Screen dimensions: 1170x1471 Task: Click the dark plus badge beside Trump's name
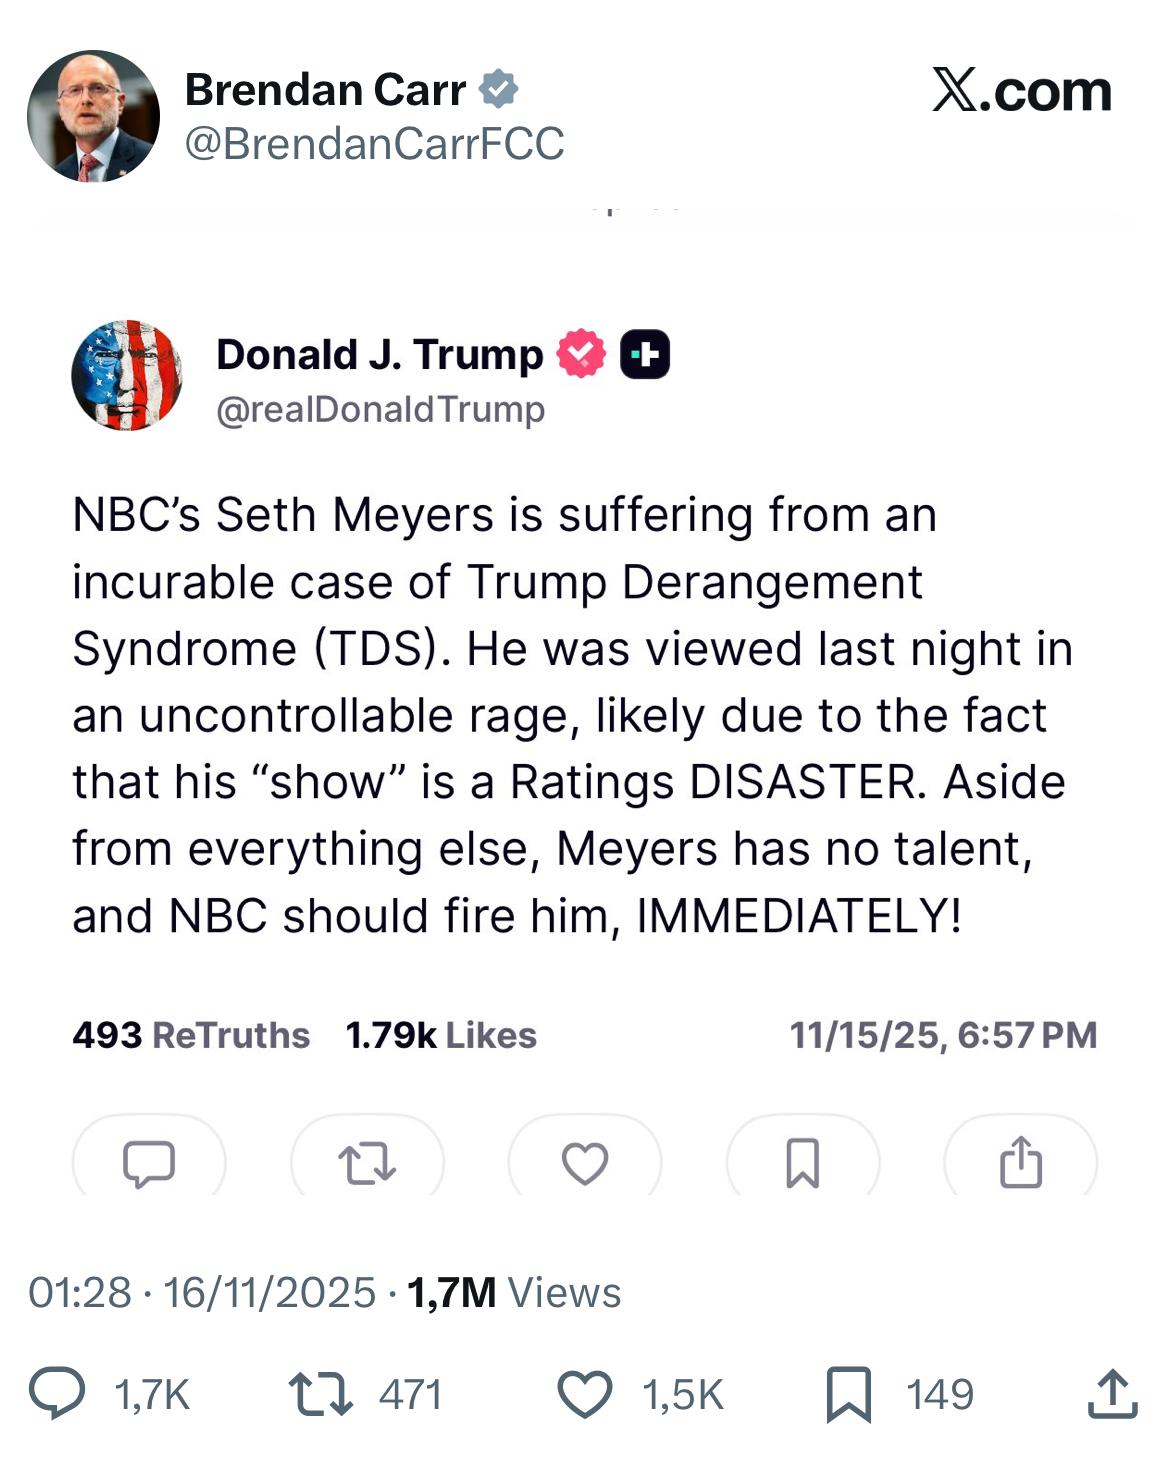click(645, 354)
